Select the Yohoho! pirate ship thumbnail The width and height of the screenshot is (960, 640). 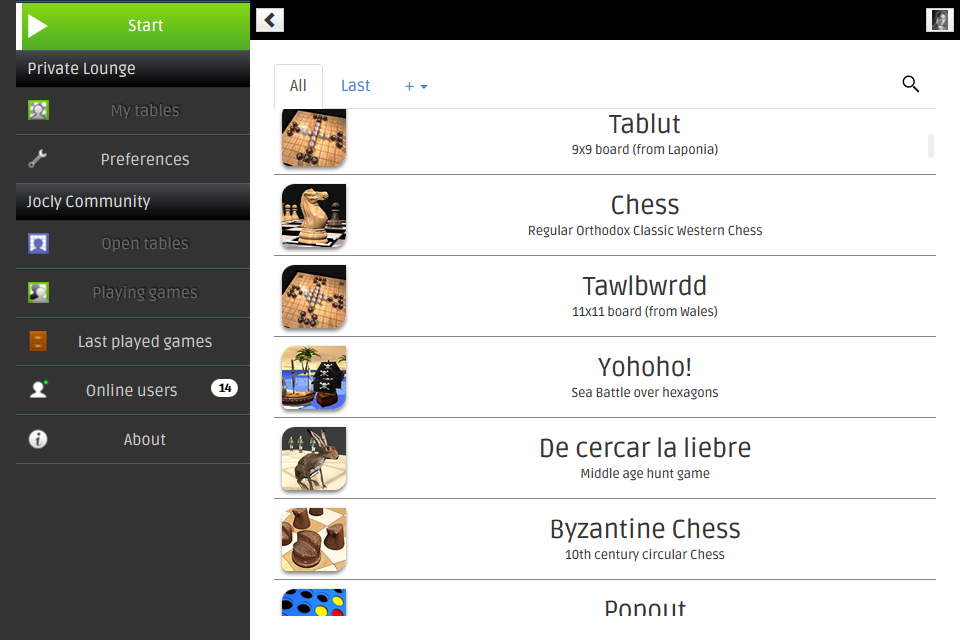(x=314, y=377)
